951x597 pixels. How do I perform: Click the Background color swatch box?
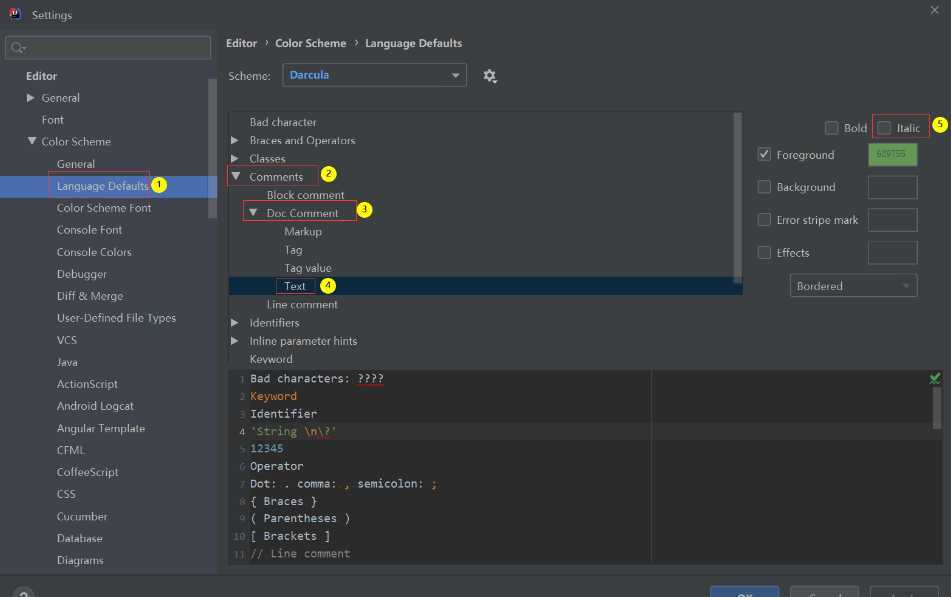coord(892,187)
